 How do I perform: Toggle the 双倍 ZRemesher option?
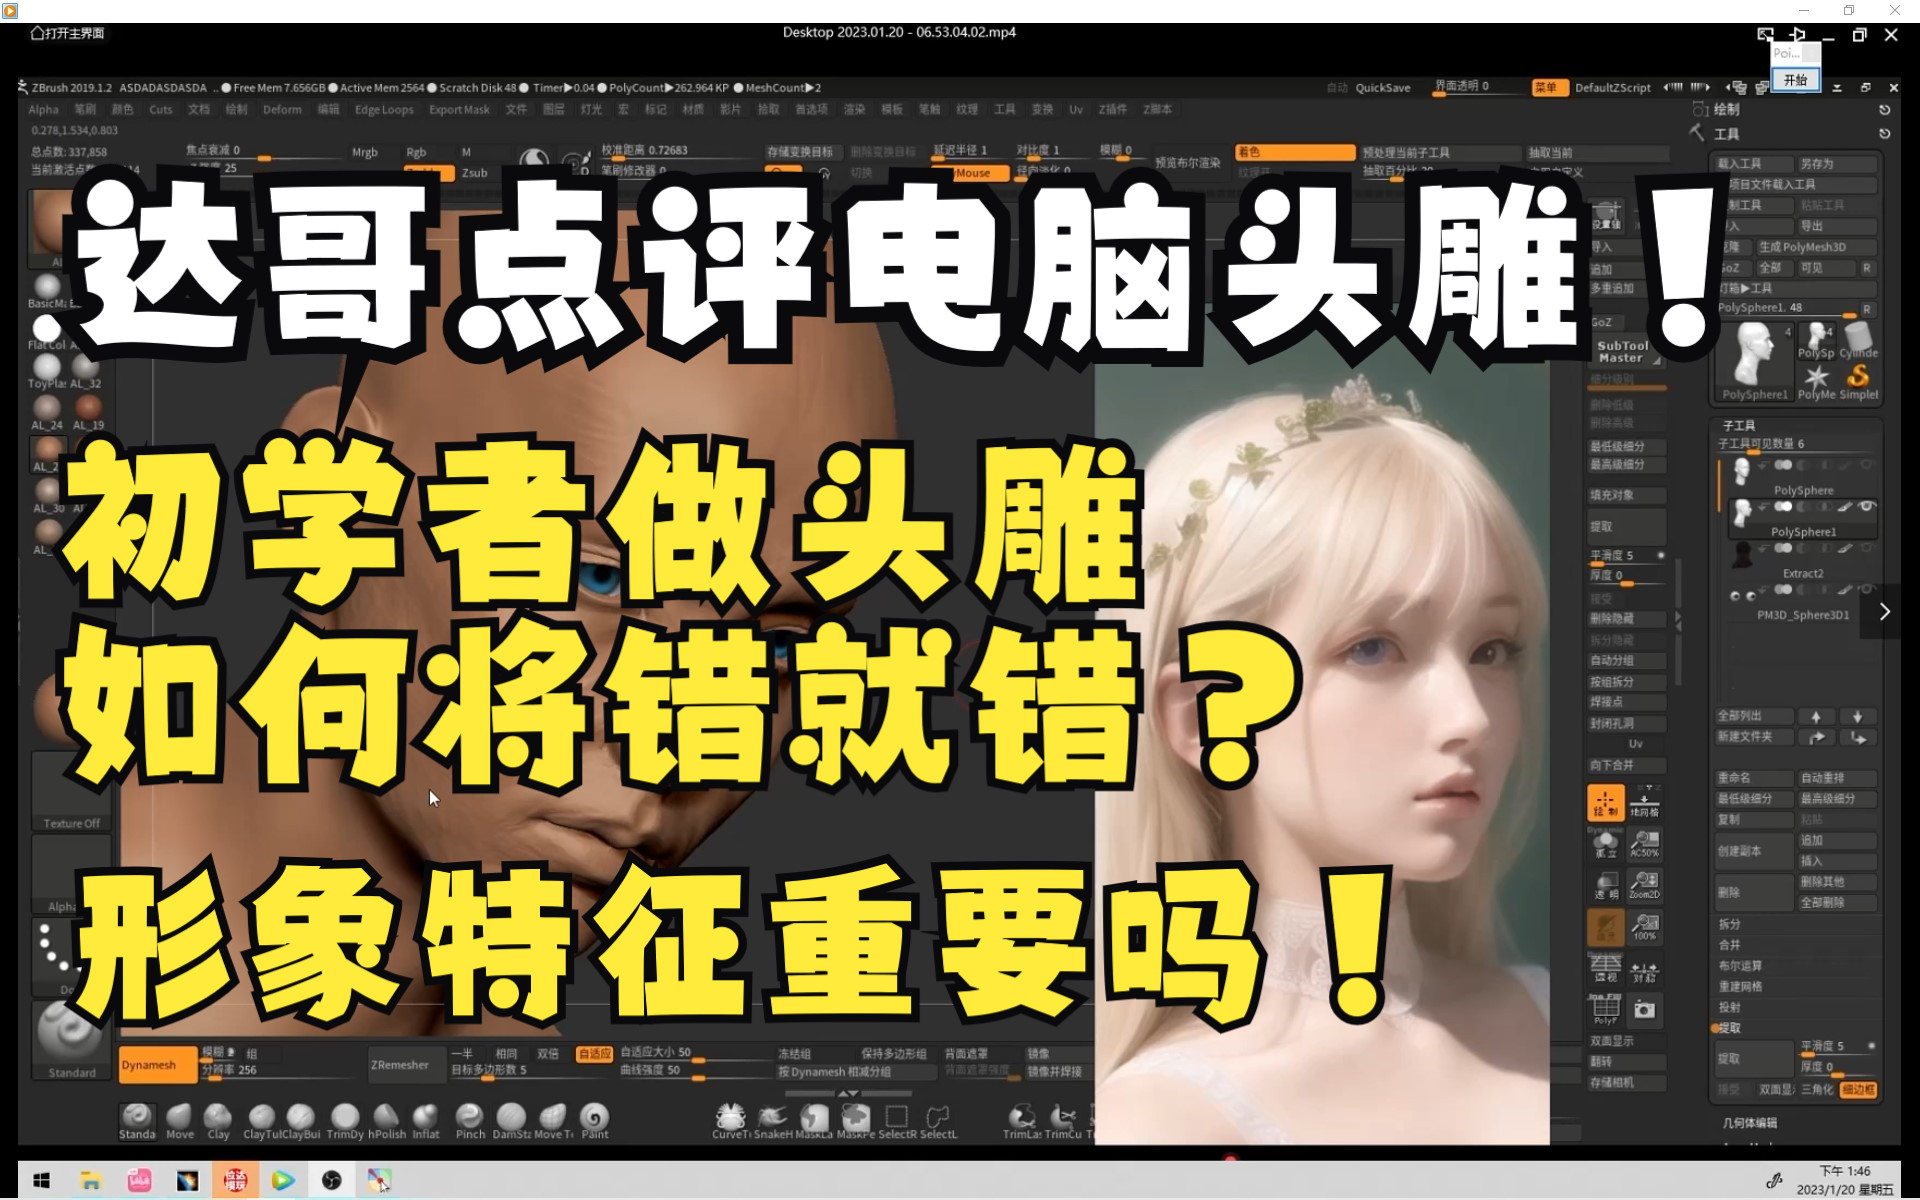pyautogui.click(x=548, y=1054)
